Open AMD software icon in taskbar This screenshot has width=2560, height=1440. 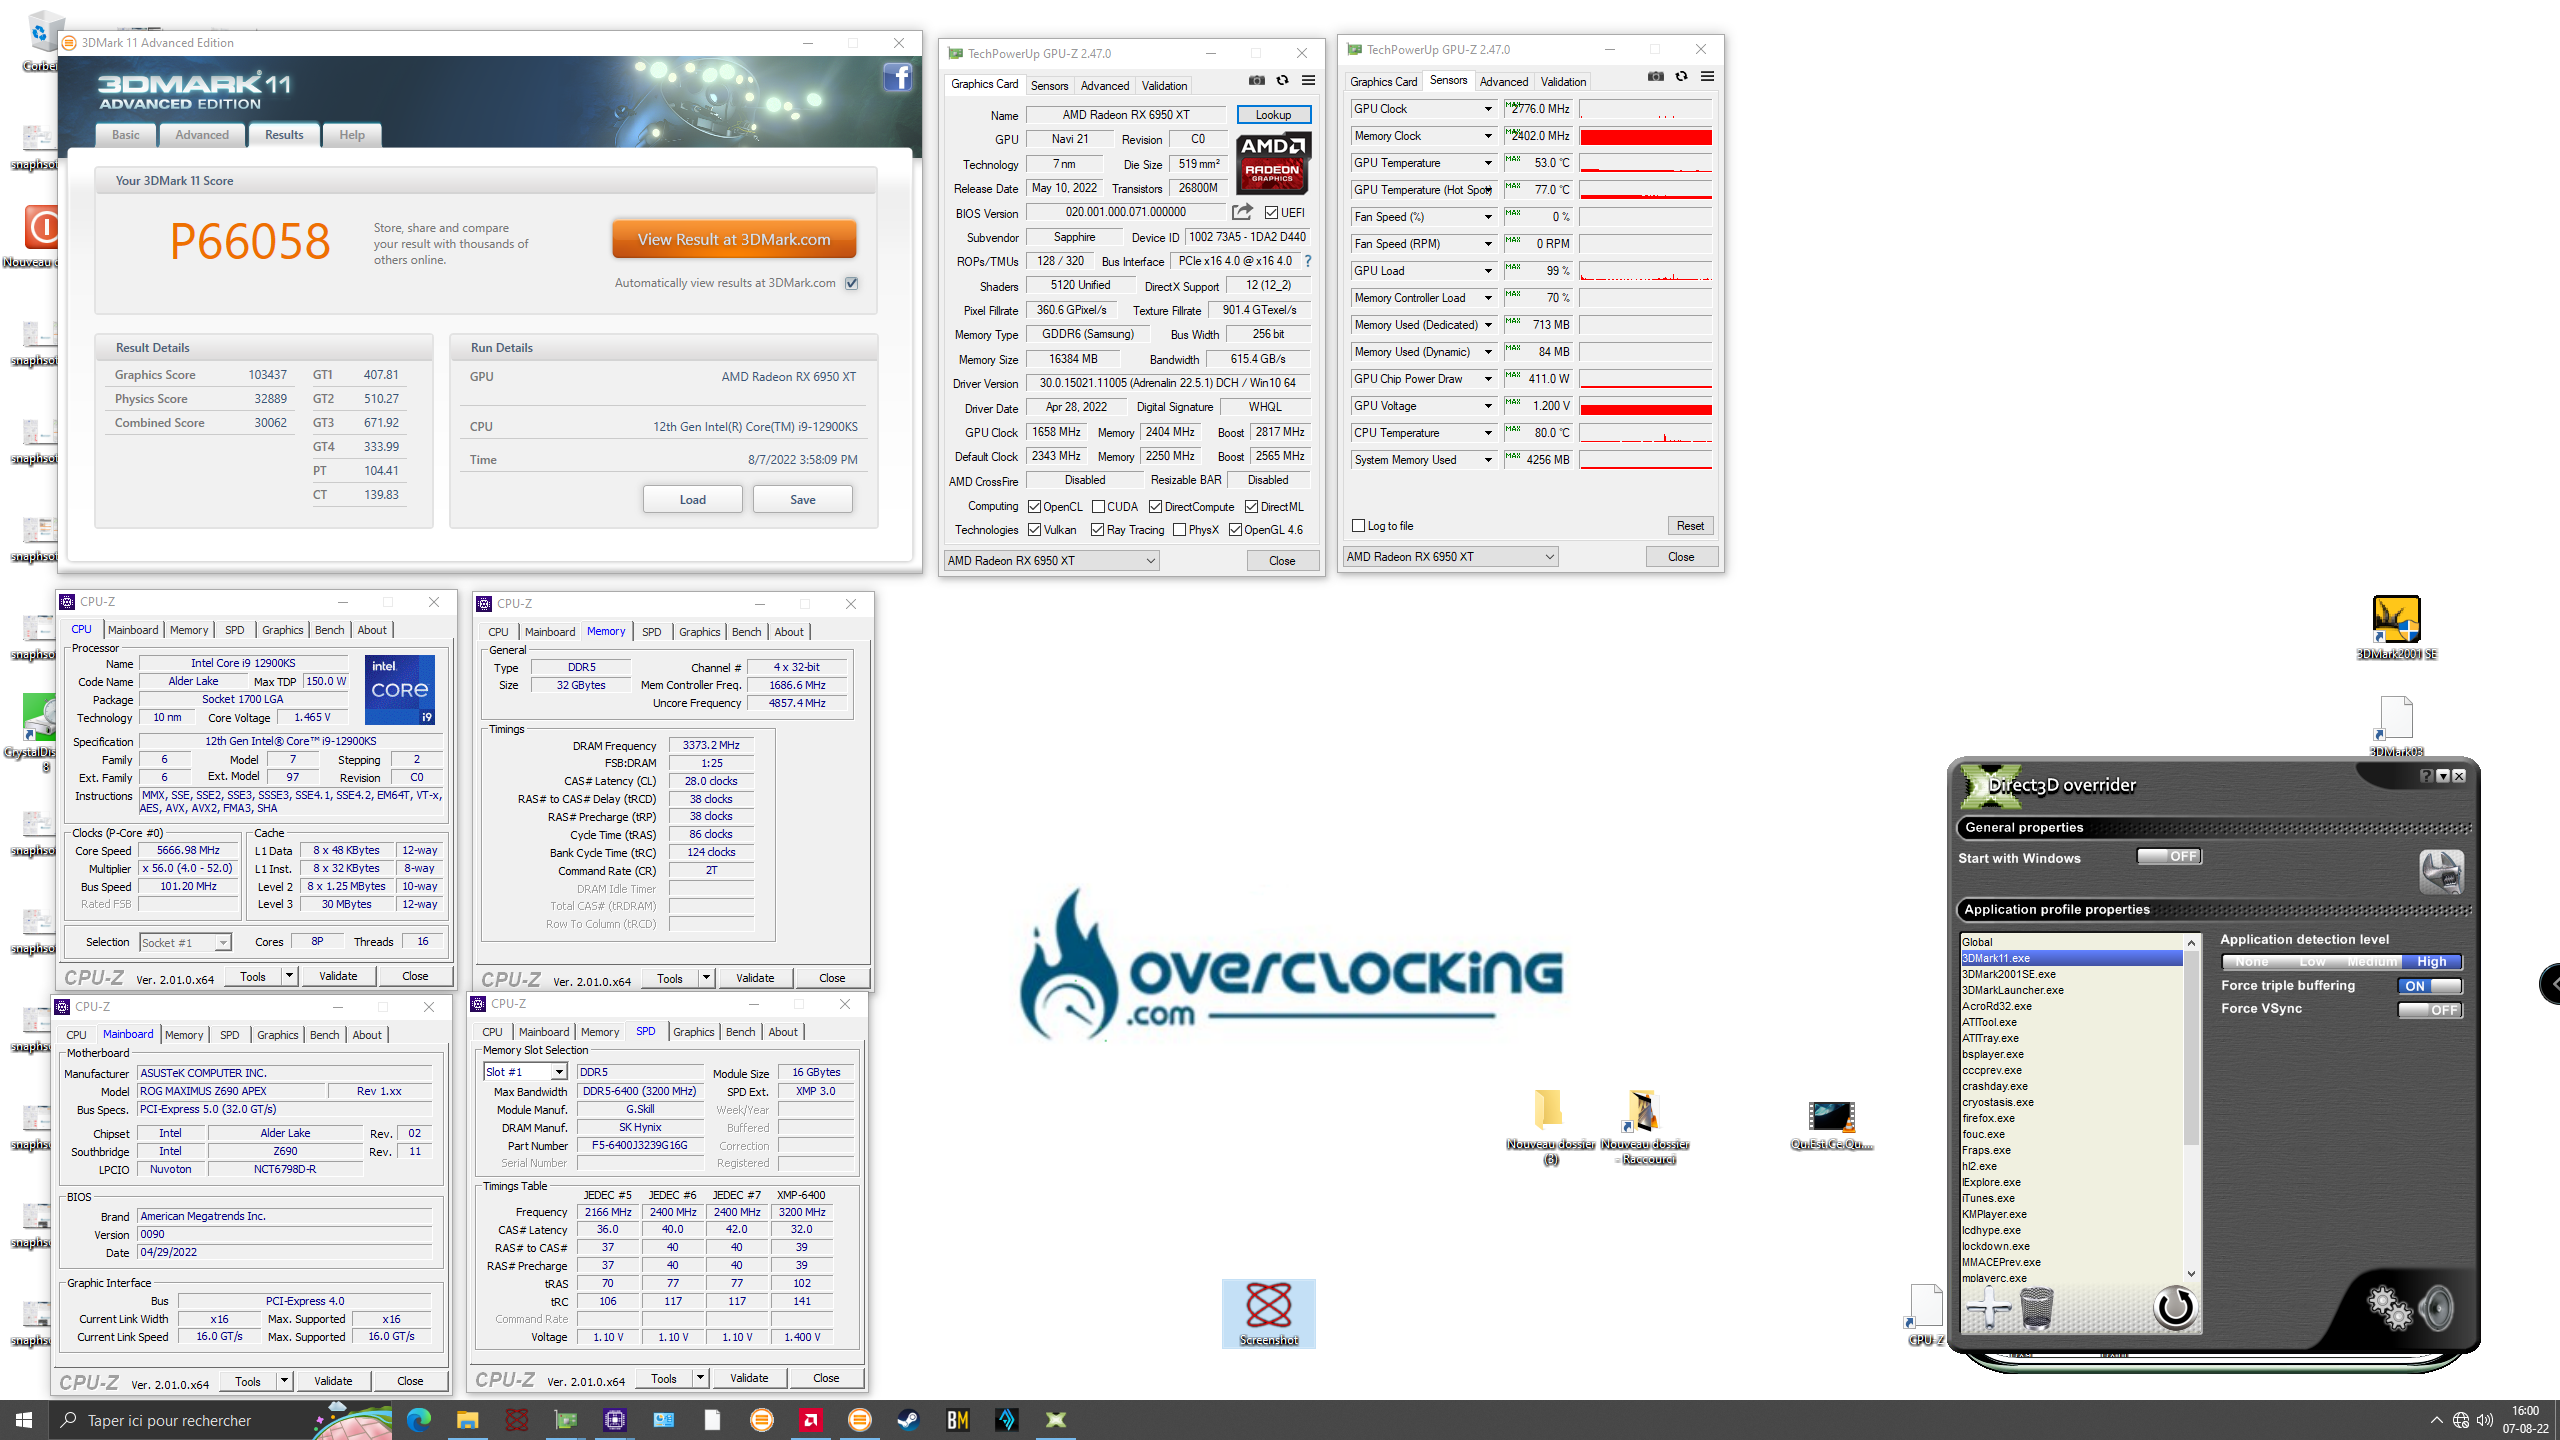[x=810, y=1419]
